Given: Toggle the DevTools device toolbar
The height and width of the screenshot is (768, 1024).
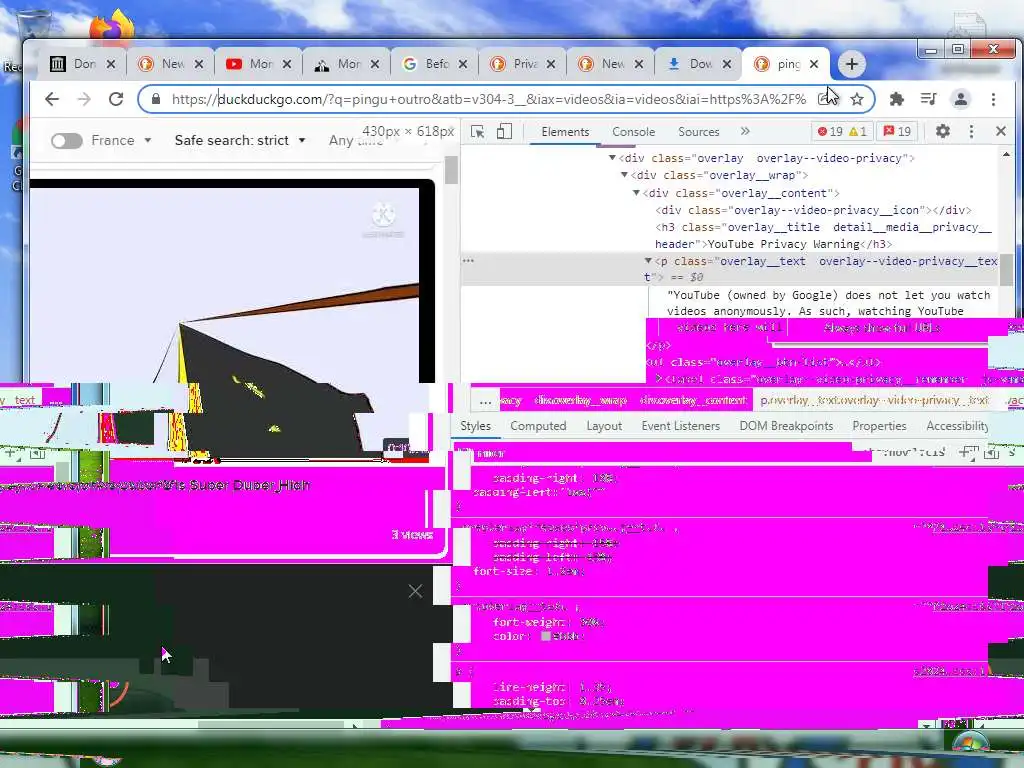Looking at the screenshot, I should click(x=504, y=132).
